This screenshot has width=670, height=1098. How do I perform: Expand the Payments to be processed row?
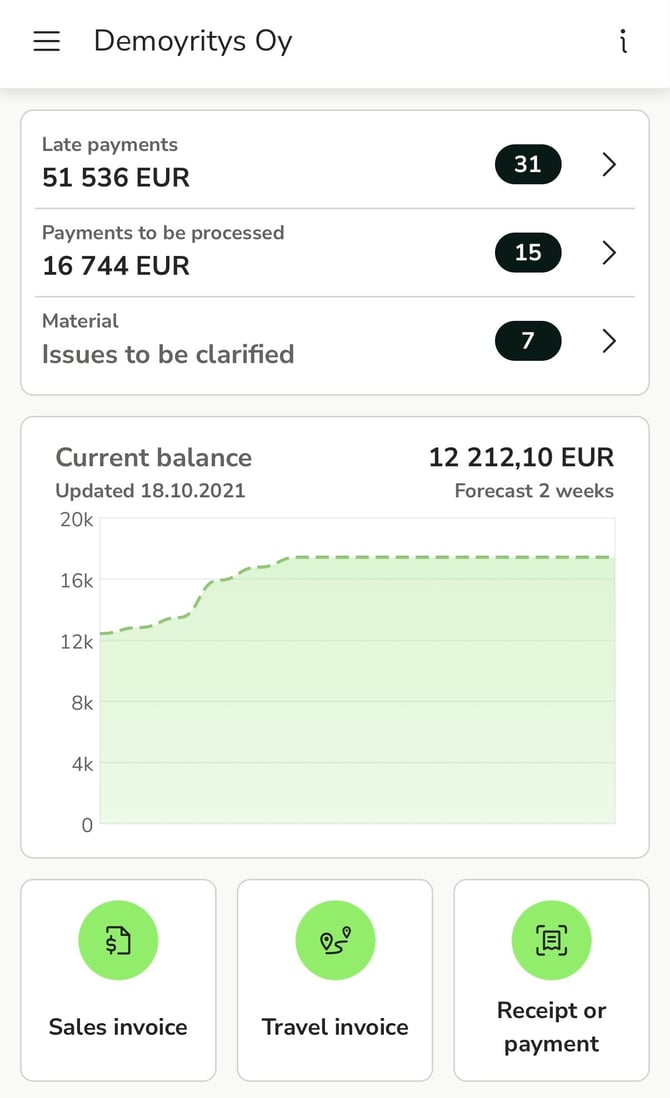609,252
